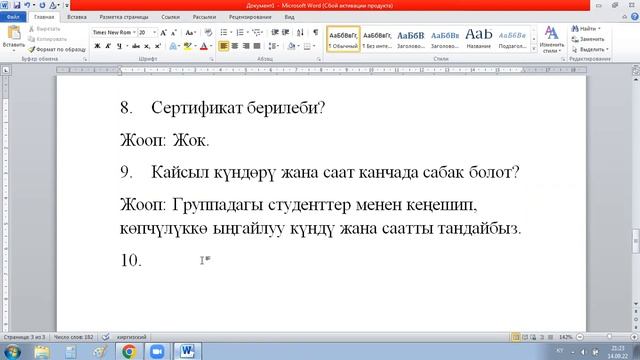Click the zoom slider handle
The height and width of the screenshot is (360, 640).
pyautogui.click(x=609, y=337)
